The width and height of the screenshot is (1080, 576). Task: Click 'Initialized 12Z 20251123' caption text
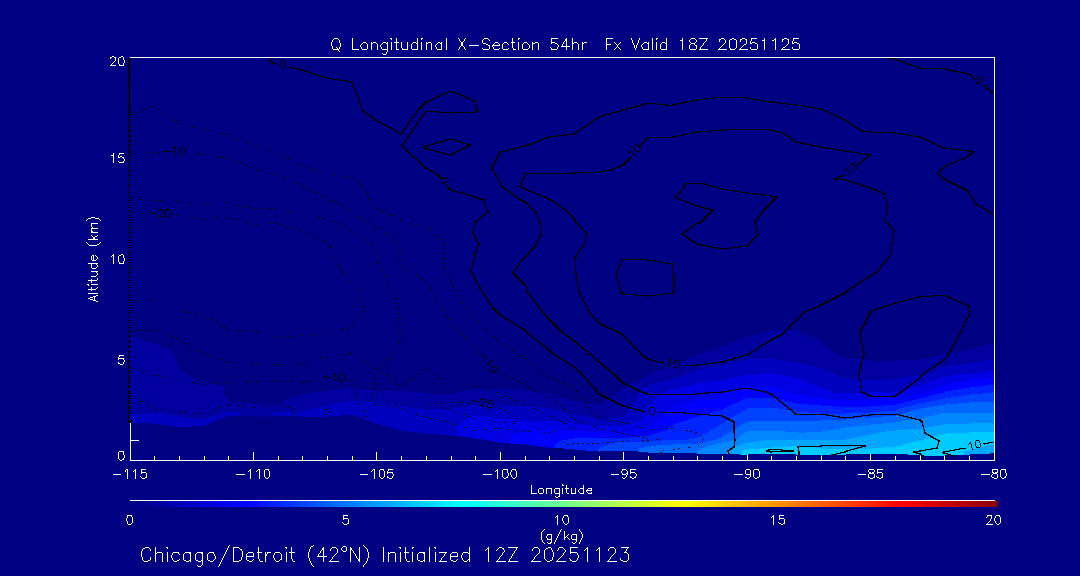[506, 555]
